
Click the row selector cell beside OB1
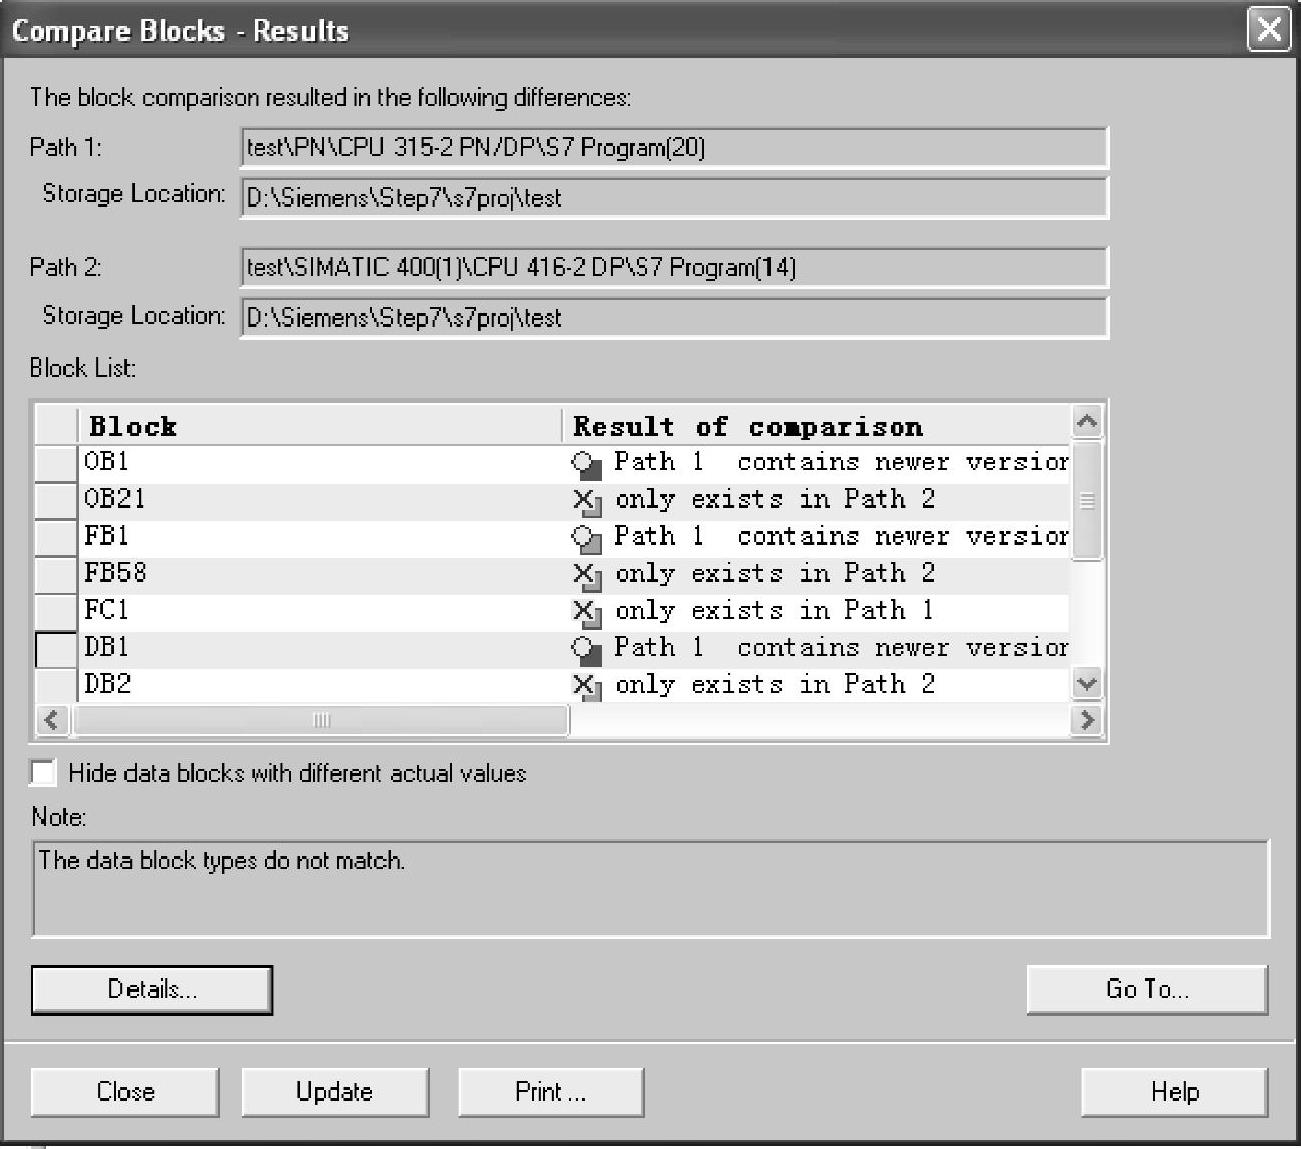56,464
